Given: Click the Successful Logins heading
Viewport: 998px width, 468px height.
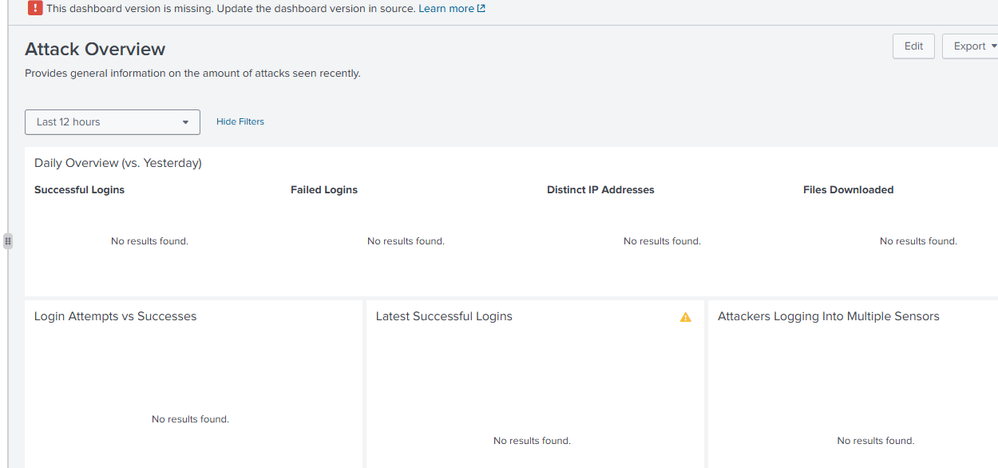Looking at the screenshot, I should tap(79, 190).
